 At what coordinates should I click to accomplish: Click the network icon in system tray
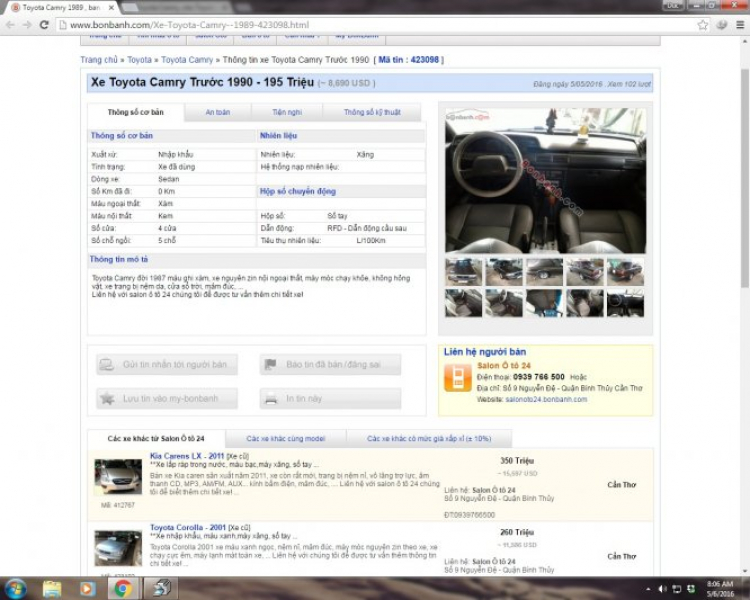coord(676,589)
